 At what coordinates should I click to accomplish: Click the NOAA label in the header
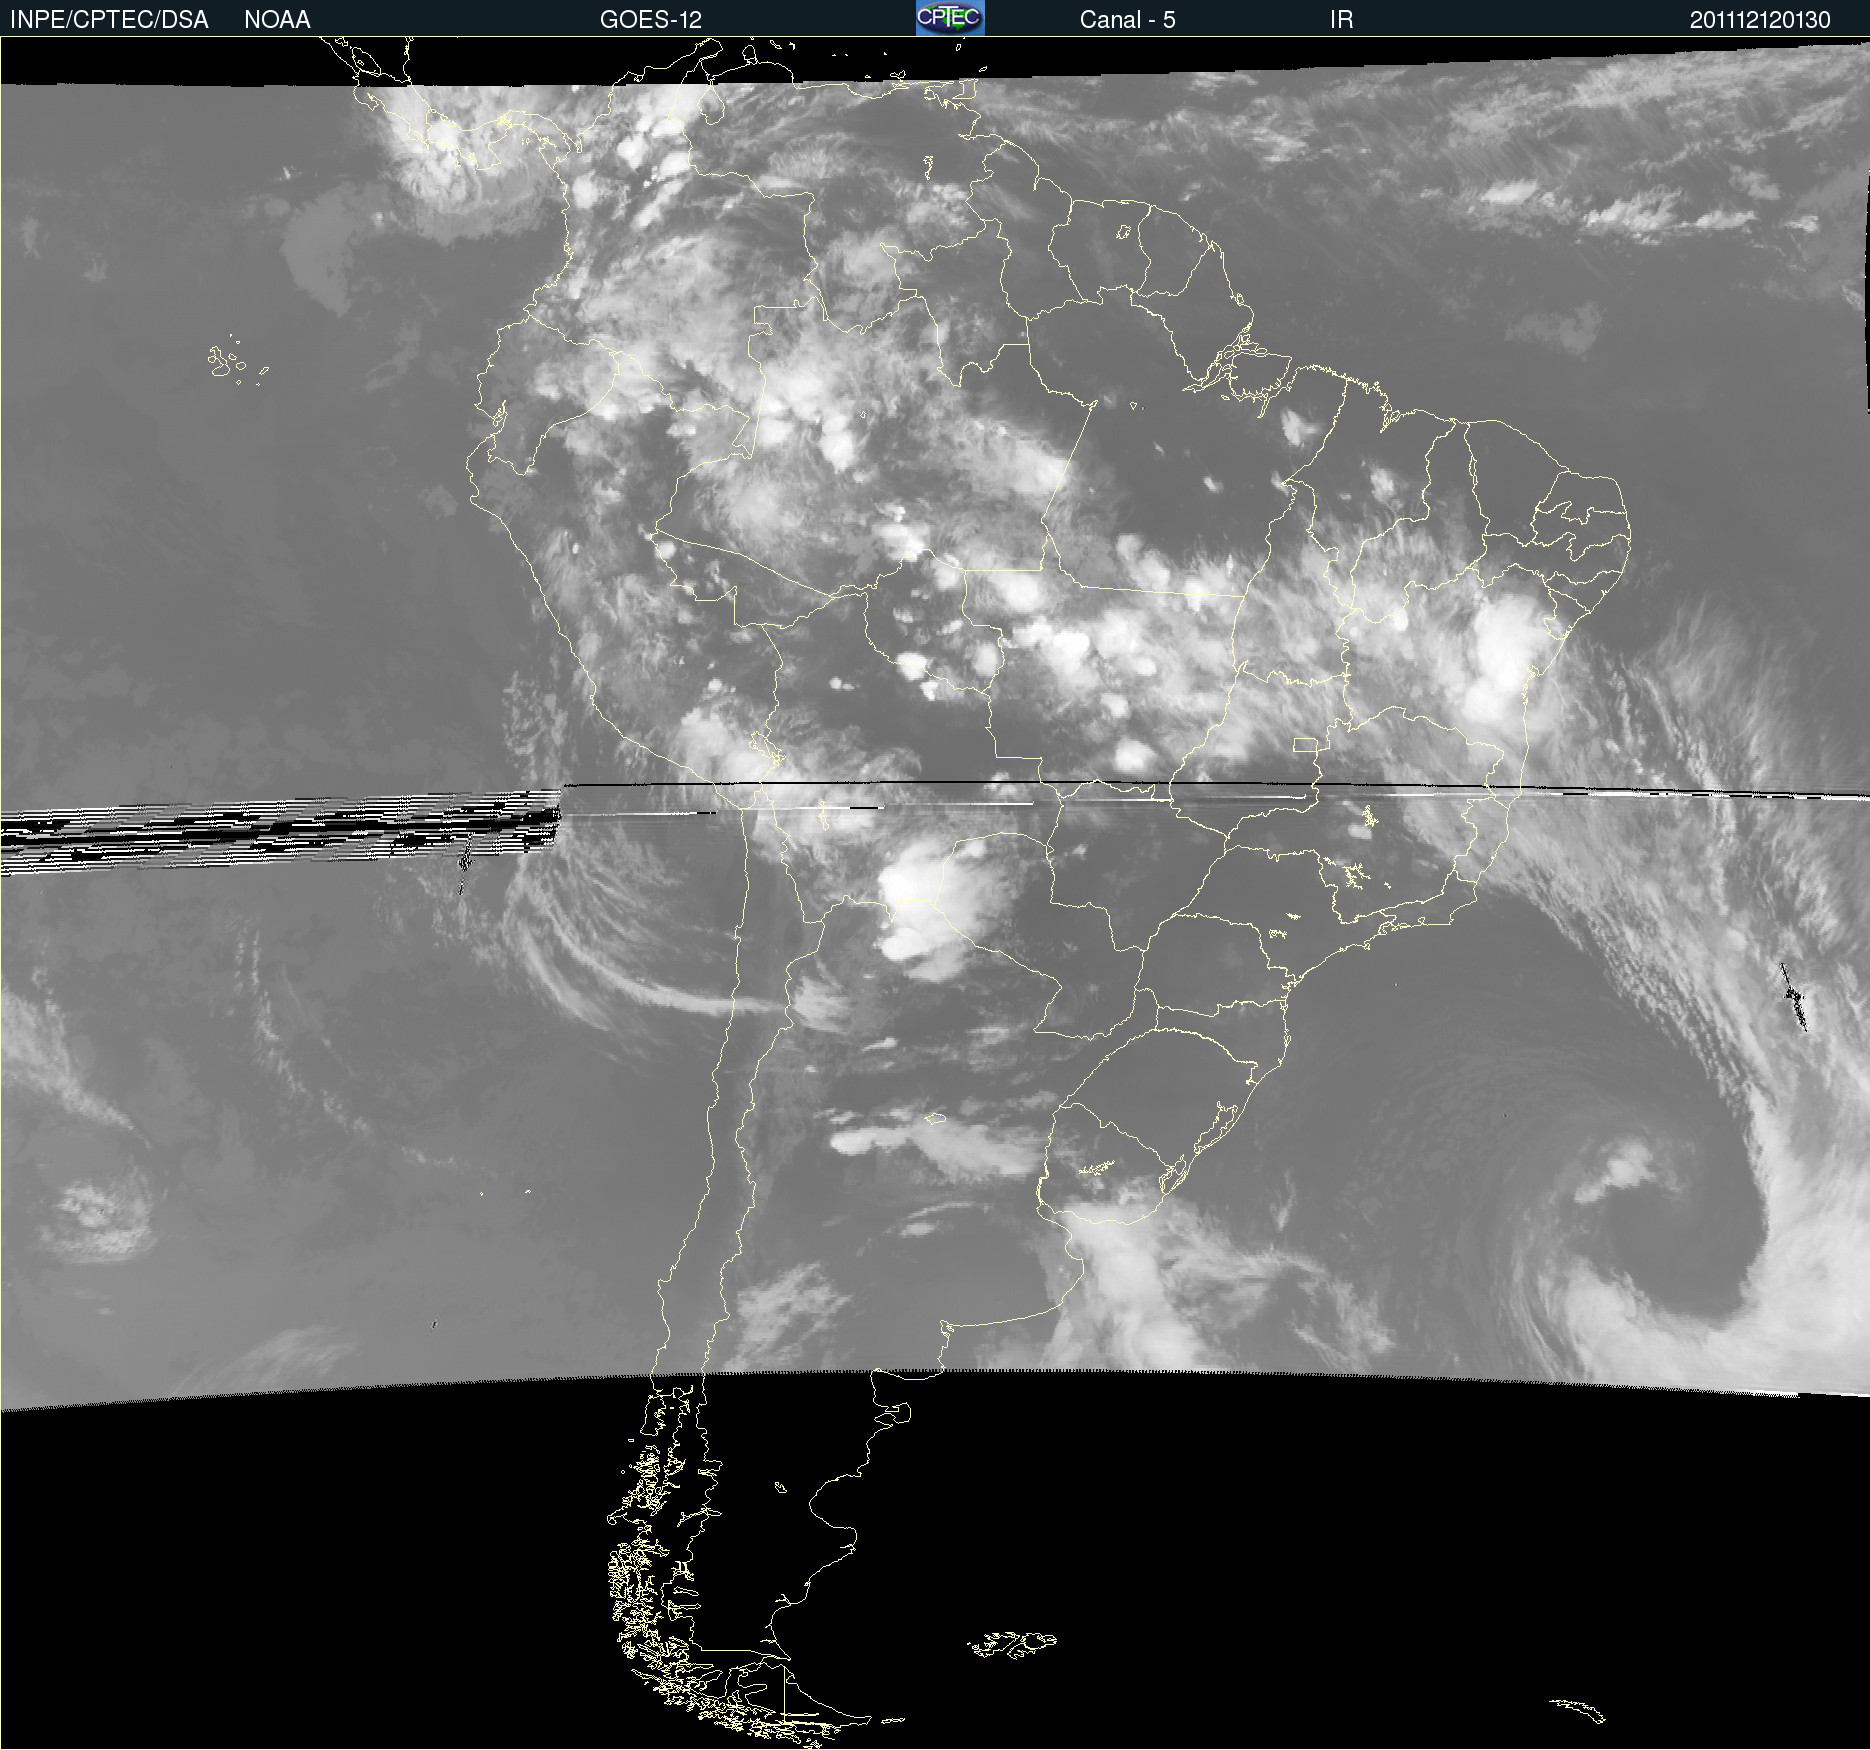point(277,20)
